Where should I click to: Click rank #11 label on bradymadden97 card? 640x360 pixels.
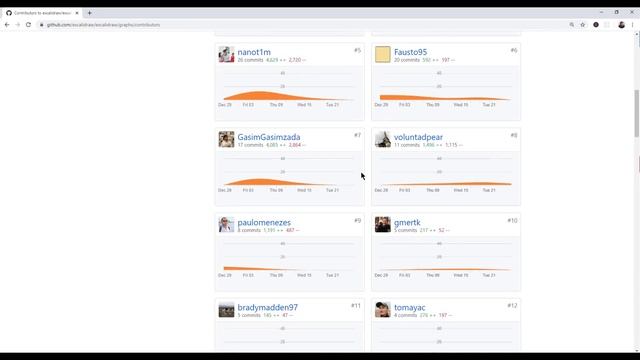point(356,305)
